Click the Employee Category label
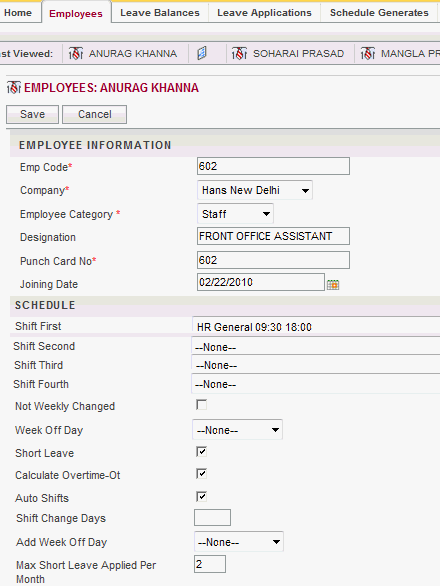Image resolution: width=440 pixels, height=586 pixels. point(66,214)
